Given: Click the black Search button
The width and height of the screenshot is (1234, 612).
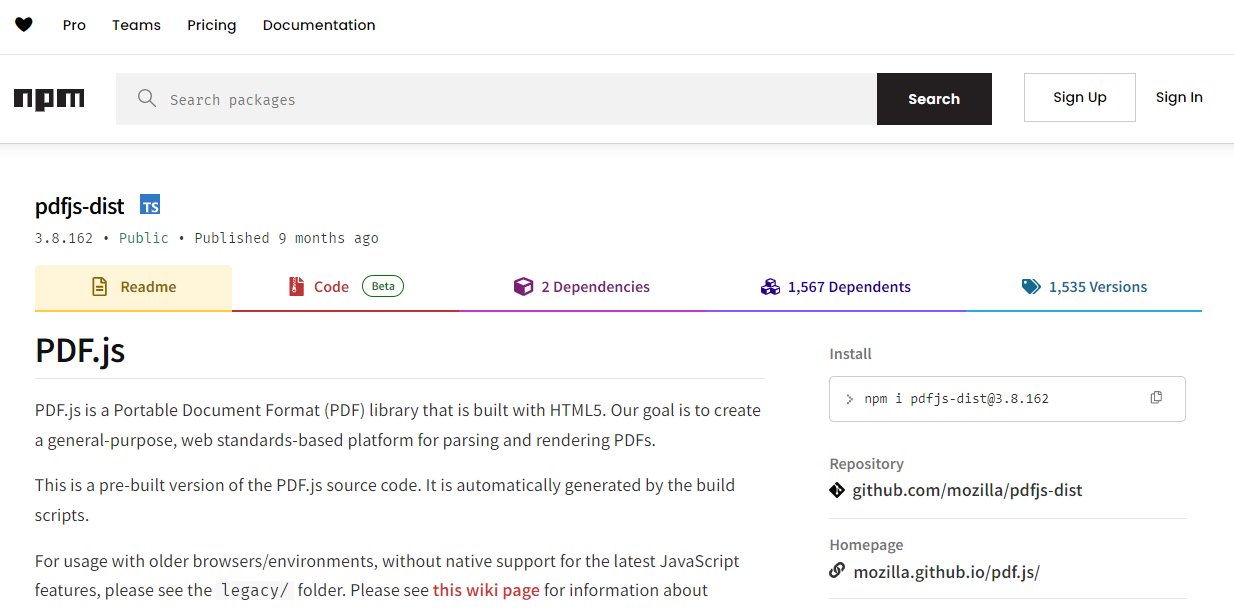Looking at the screenshot, I should click(x=934, y=99).
